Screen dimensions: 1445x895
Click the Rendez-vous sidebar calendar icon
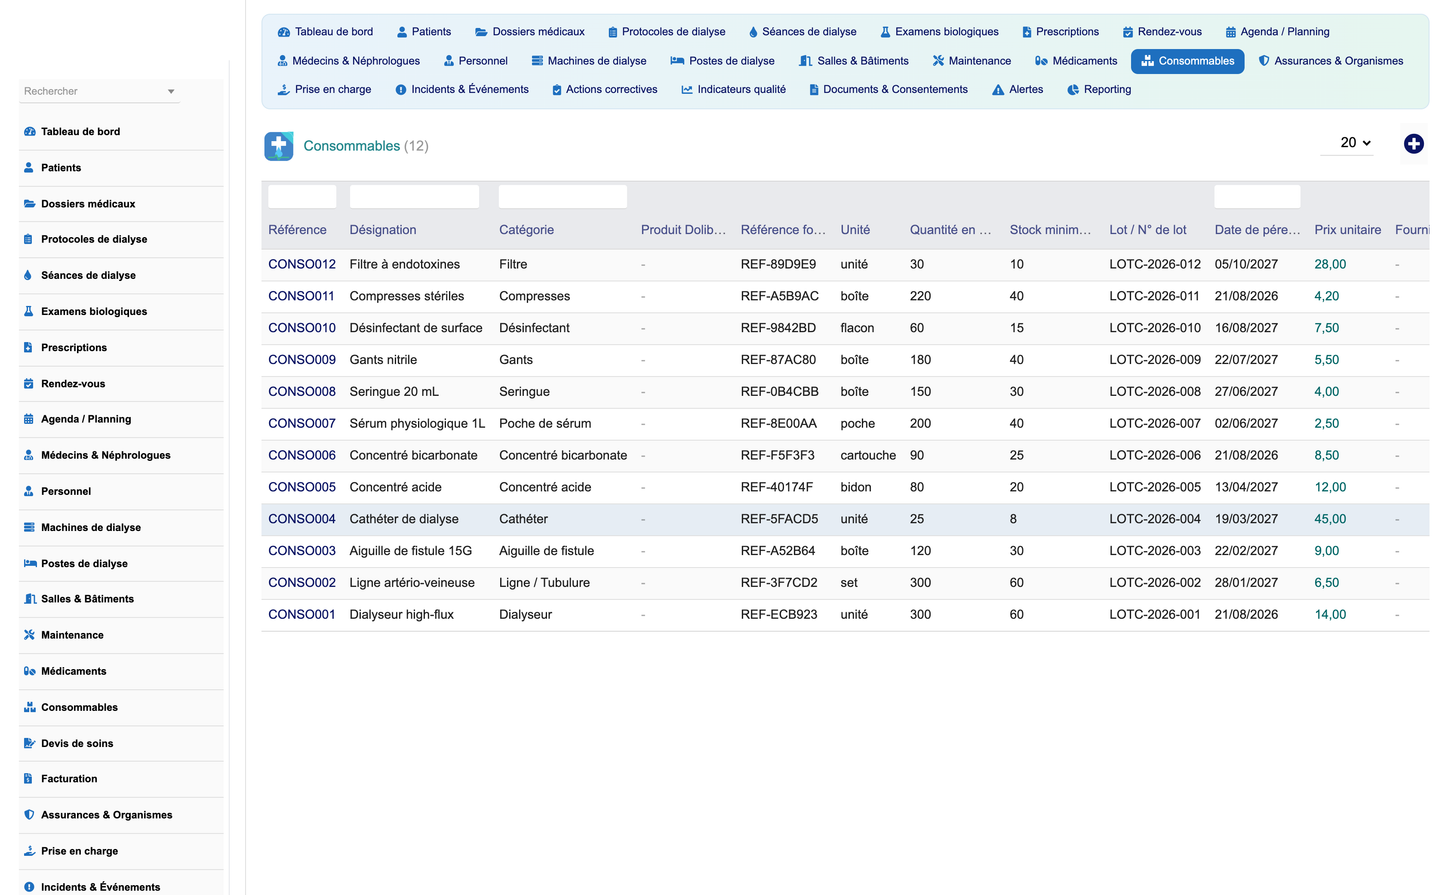click(29, 384)
